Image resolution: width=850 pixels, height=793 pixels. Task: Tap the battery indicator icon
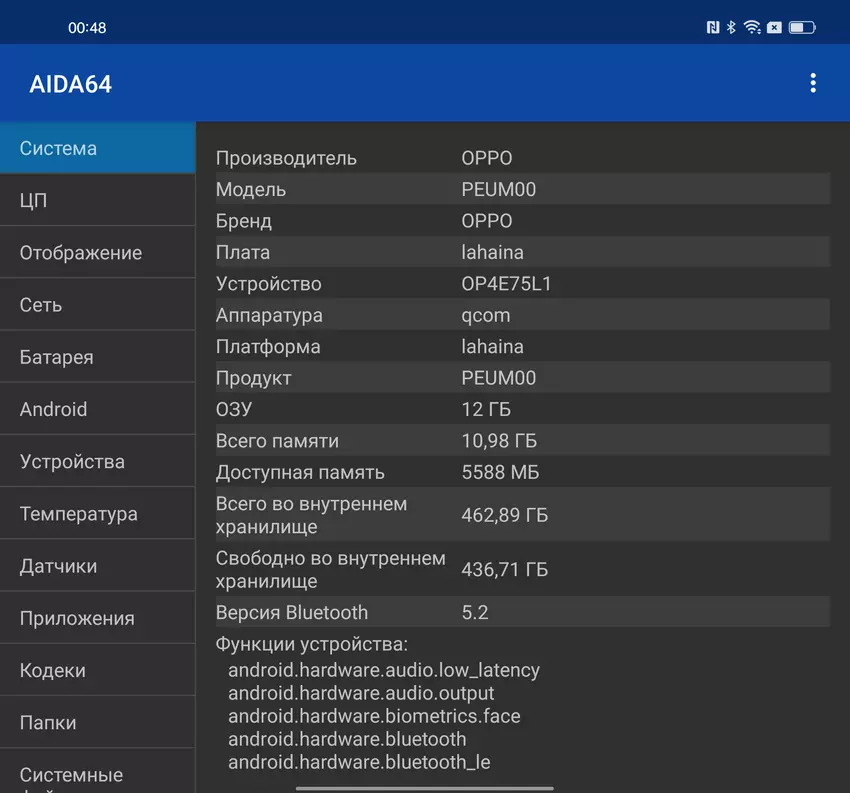[x=802, y=28]
